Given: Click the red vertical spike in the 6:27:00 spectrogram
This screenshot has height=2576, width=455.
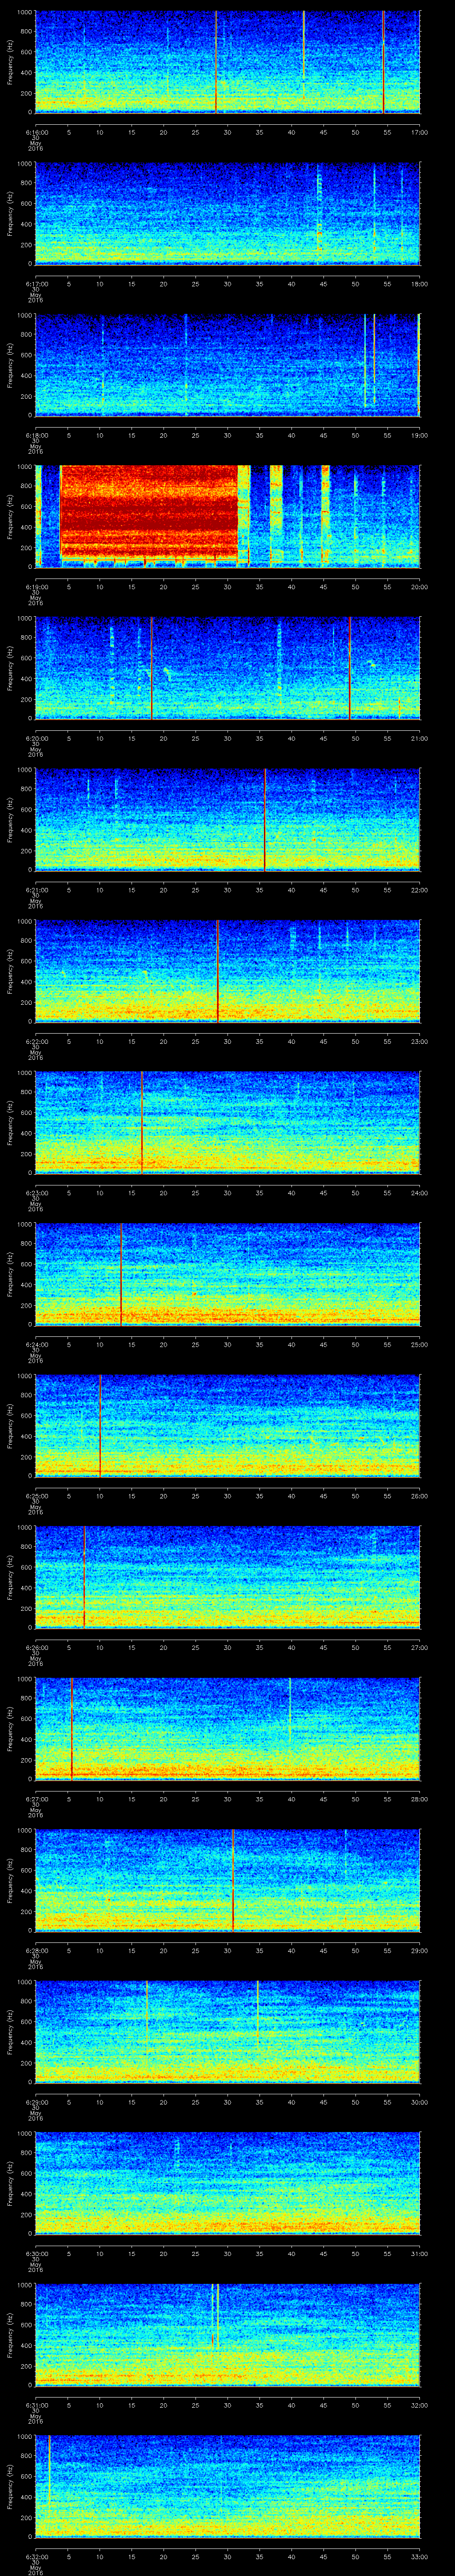Looking at the screenshot, I should click(x=72, y=1728).
